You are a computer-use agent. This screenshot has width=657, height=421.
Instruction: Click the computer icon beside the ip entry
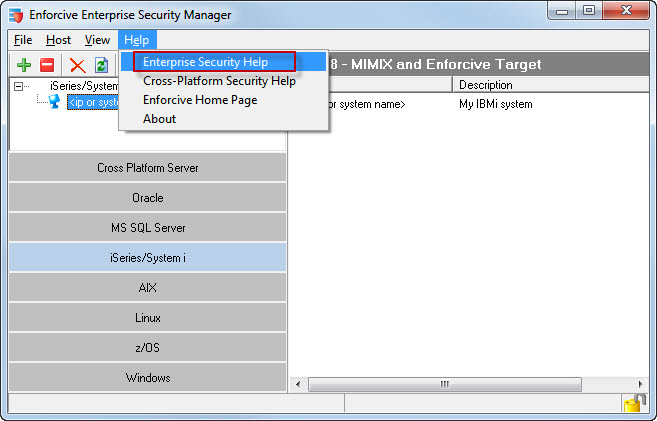pos(54,101)
